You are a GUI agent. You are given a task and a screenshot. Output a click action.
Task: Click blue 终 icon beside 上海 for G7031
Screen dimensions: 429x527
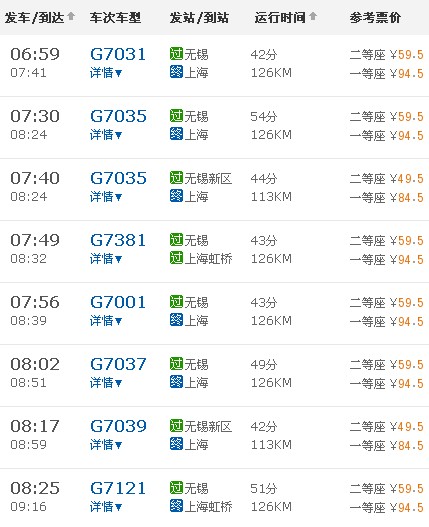[177, 72]
